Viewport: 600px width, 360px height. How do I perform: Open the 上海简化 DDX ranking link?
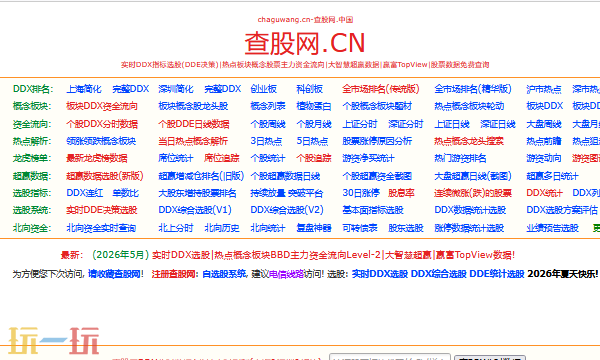84,89
